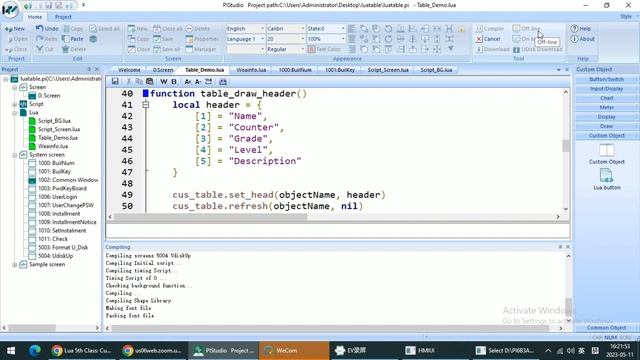
Task: Open the 0:Screen document tab
Action: click(x=163, y=70)
